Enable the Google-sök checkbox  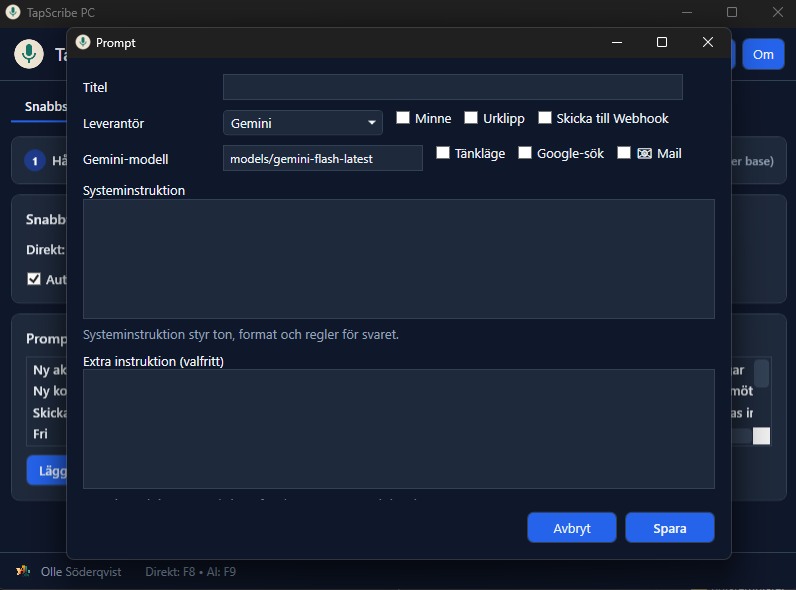(524, 153)
